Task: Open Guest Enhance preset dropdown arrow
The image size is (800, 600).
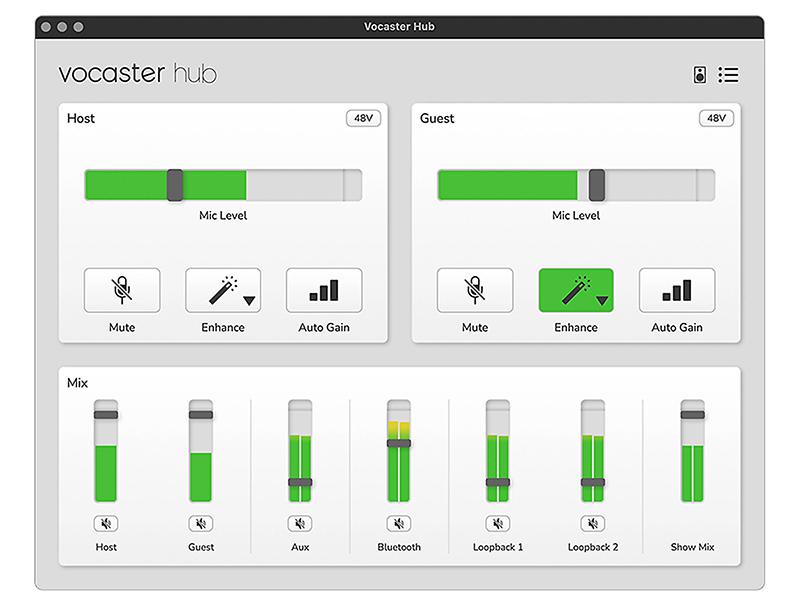Action: (x=602, y=301)
